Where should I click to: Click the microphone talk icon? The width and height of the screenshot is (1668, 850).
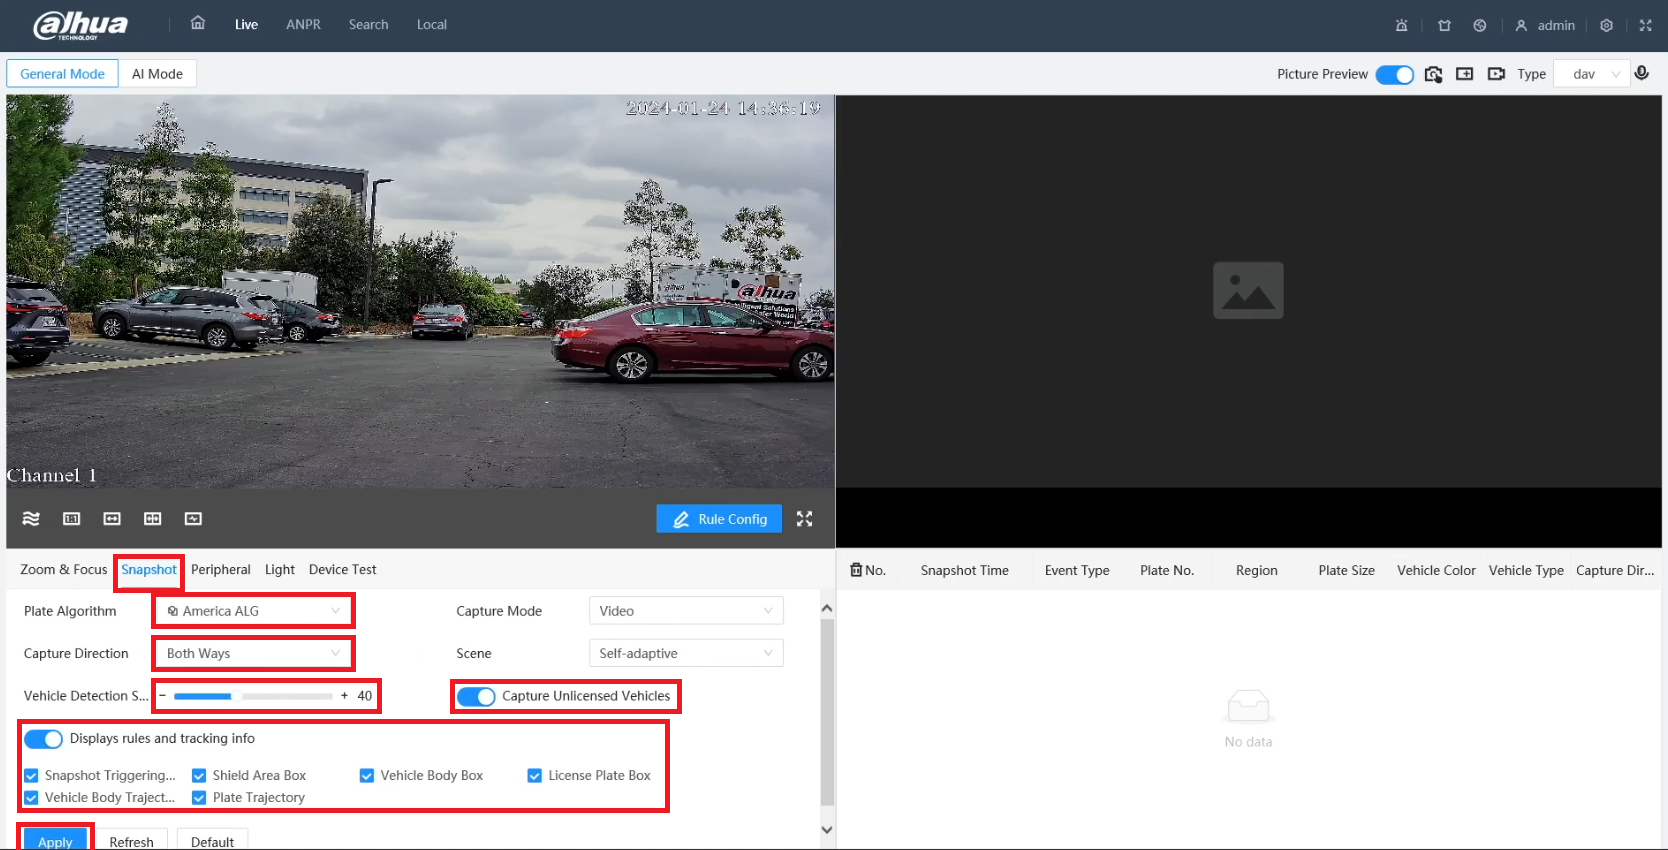pyautogui.click(x=1641, y=73)
